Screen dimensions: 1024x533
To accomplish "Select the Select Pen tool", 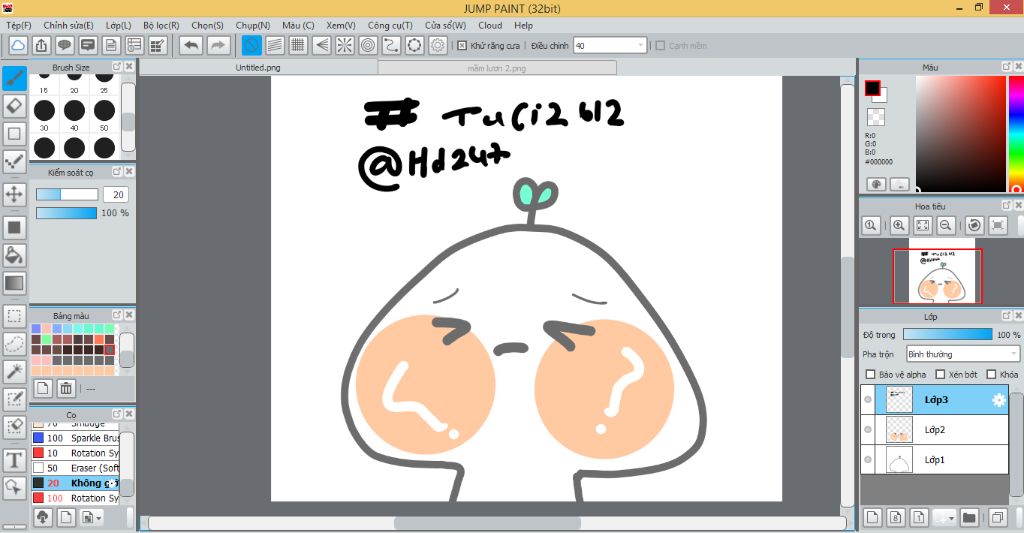I will (x=14, y=399).
